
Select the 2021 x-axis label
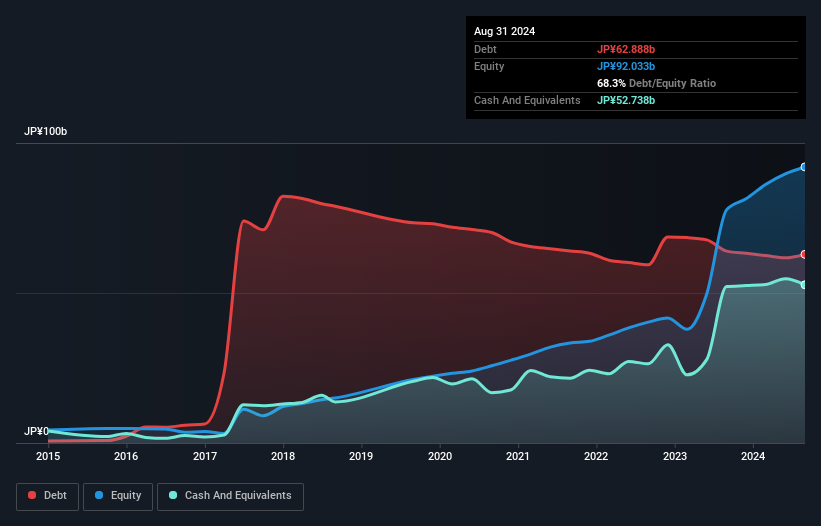click(x=518, y=456)
